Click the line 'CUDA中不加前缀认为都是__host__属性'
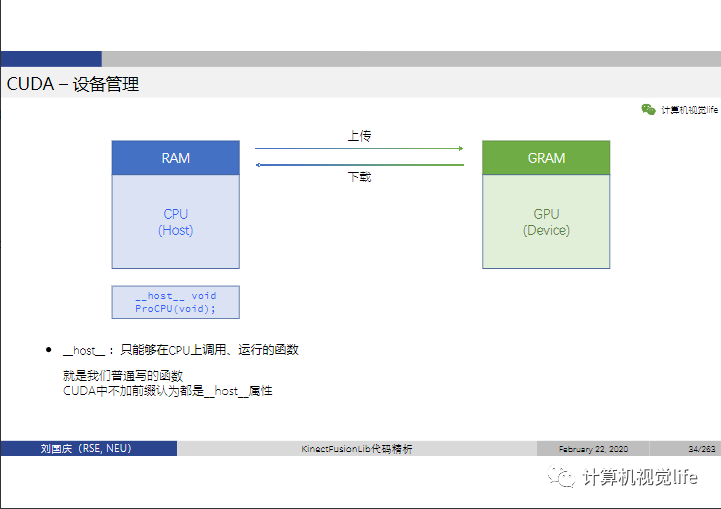 (x=167, y=391)
